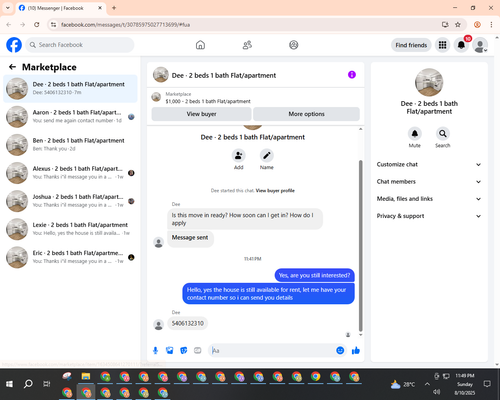
Task: Attach a photo file icon
Action: pos(170,350)
